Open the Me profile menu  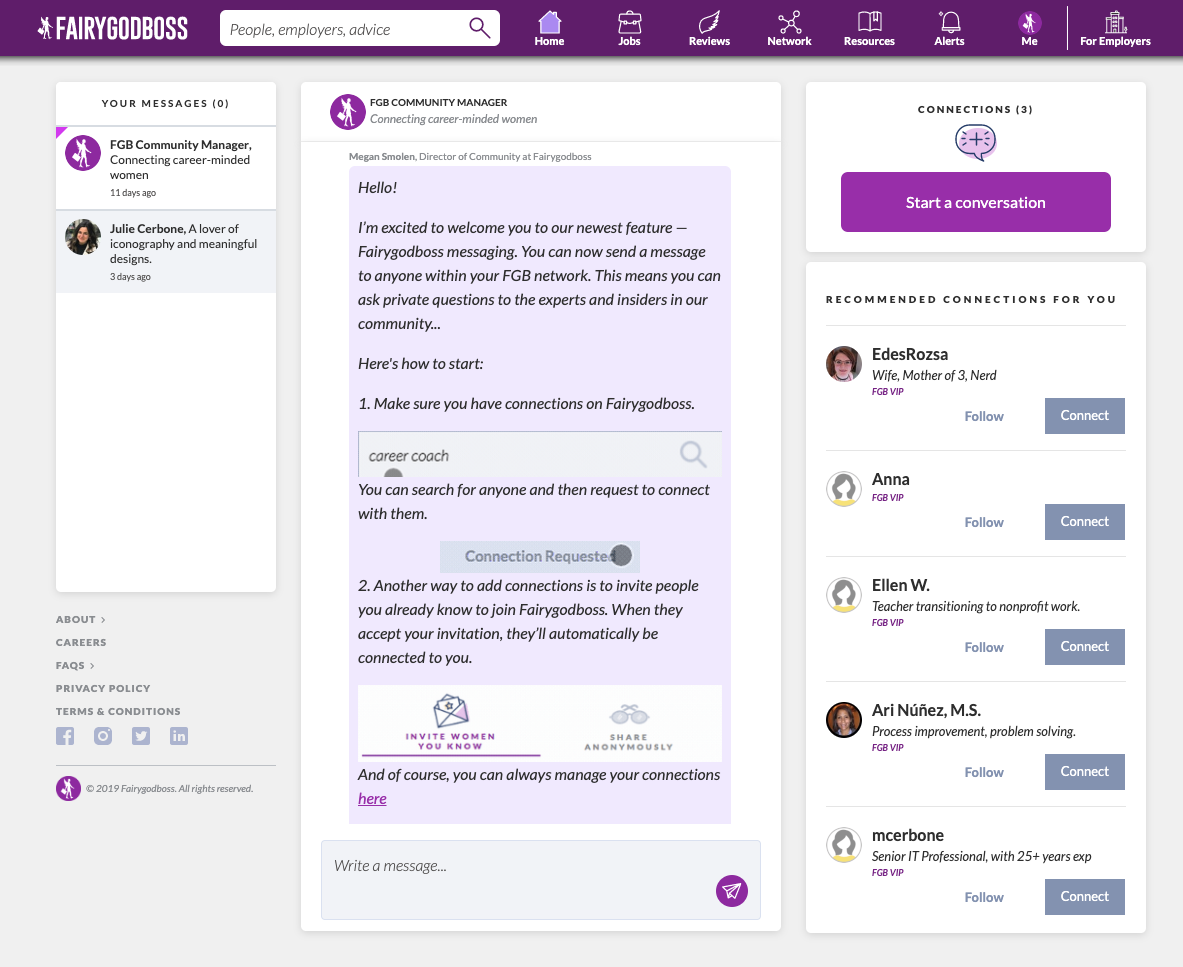(1029, 29)
